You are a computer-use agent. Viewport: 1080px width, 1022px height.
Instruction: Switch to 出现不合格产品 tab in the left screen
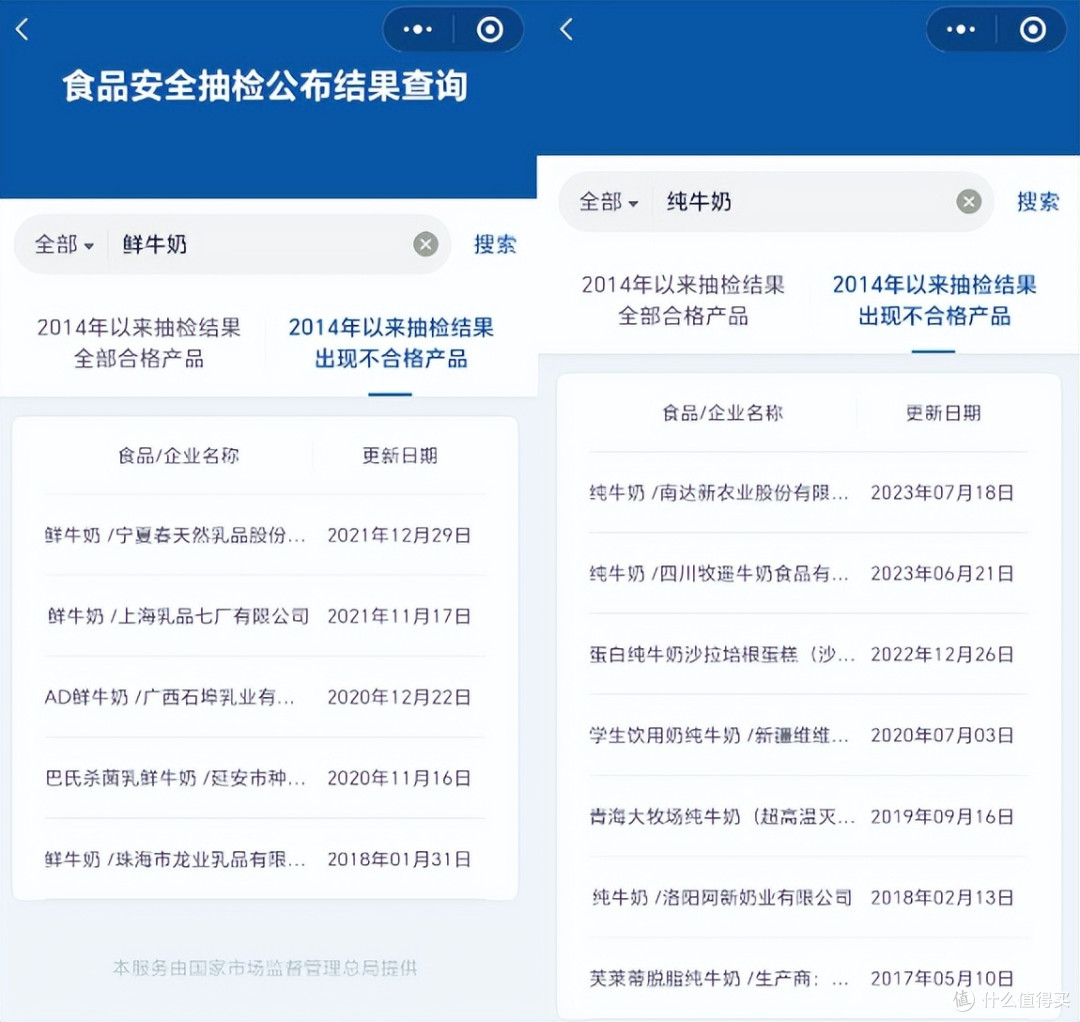tap(391, 342)
